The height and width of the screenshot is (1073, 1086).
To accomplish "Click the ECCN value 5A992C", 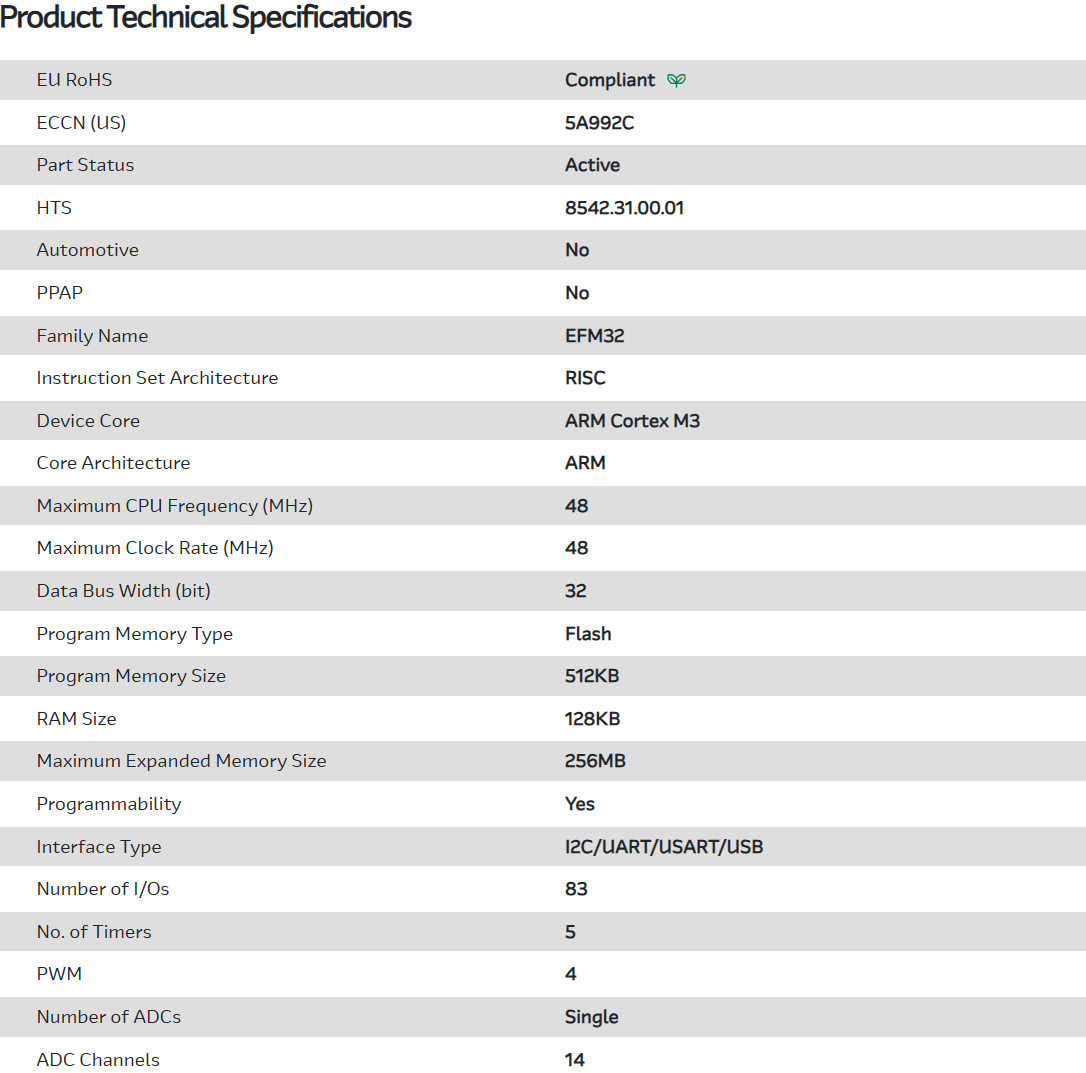I will (x=599, y=123).
